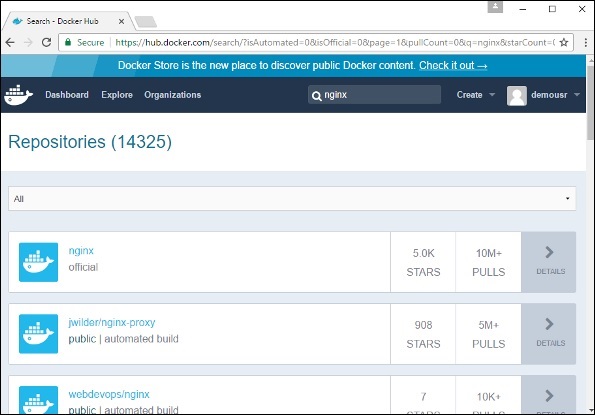Click the browser forward arrow

28,42
